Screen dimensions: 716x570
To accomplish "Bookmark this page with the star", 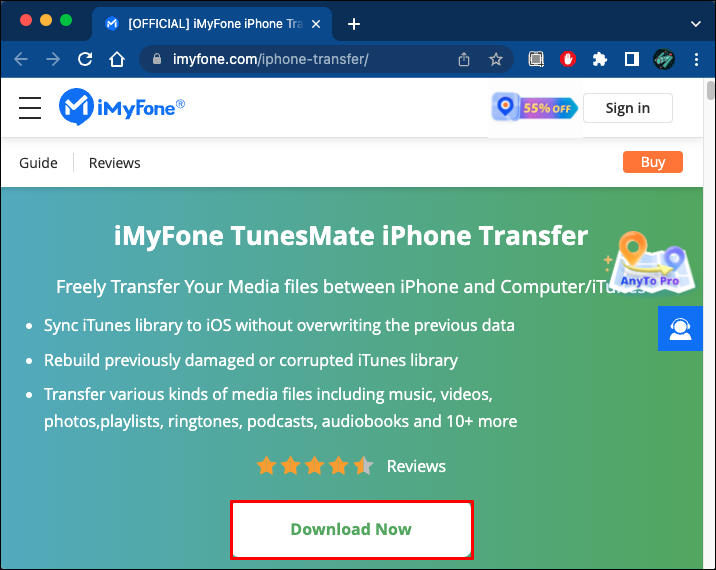I will point(495,59).
